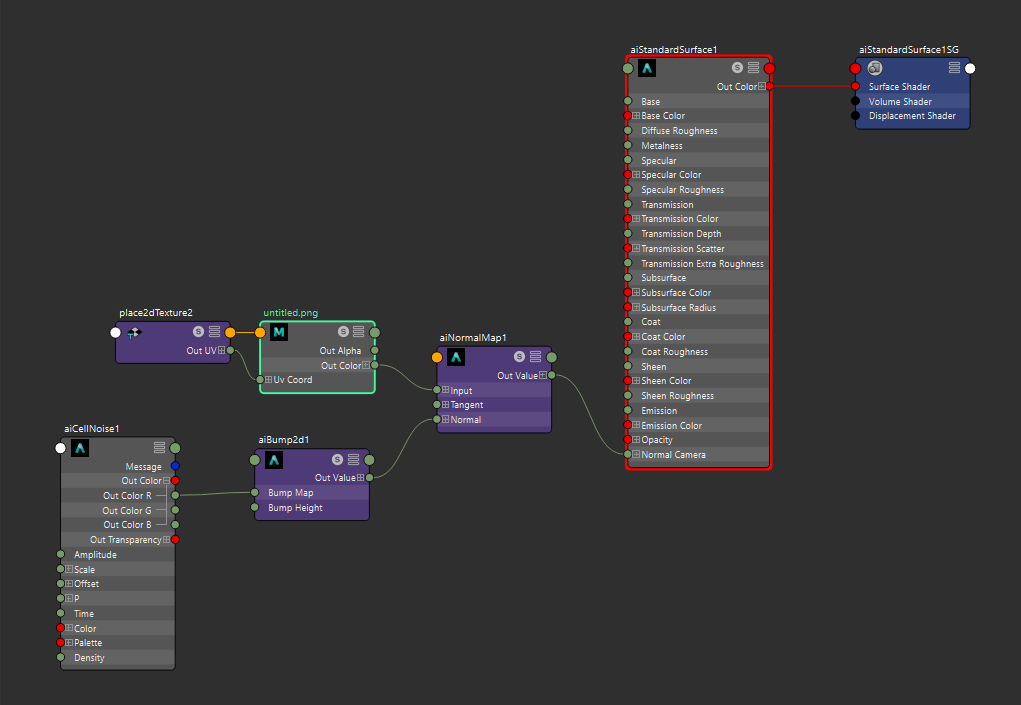Click the Volume Shader input port
1021x705 pixels.
856,101
